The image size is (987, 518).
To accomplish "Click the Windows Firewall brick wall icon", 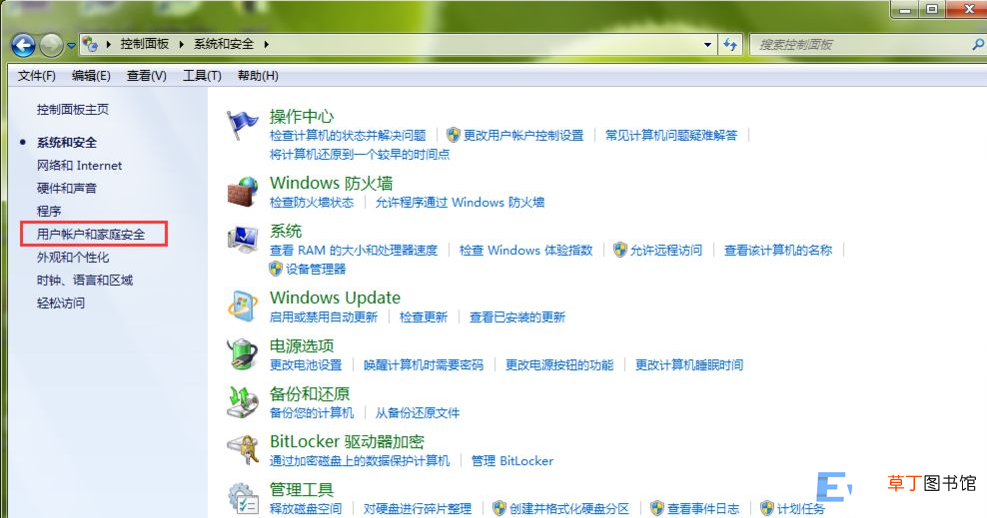I will tap(242, 192).
